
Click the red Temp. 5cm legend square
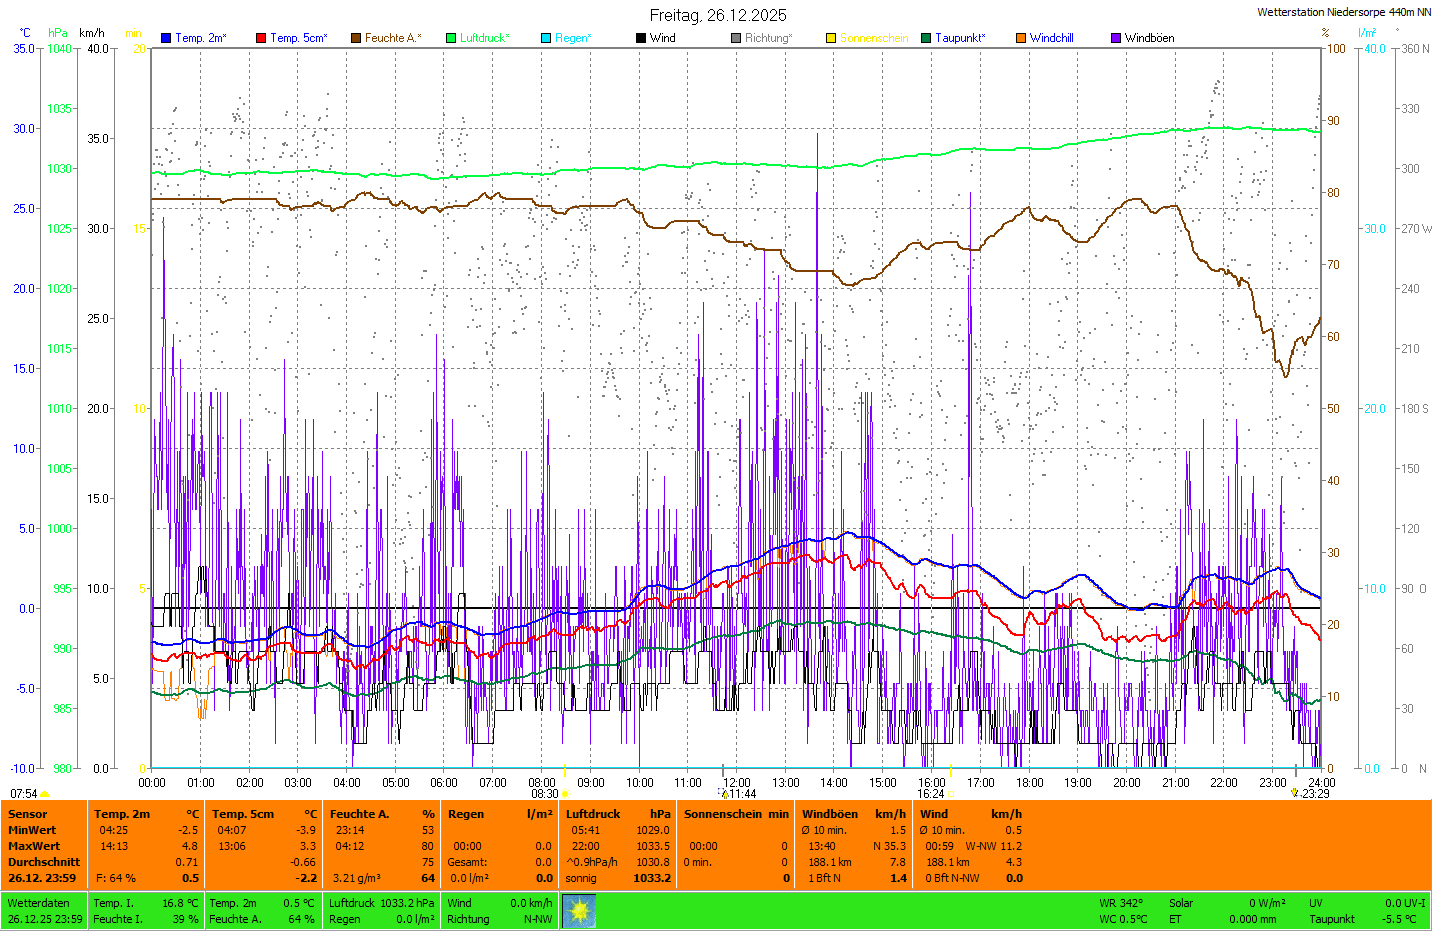[x=261, y=38]
